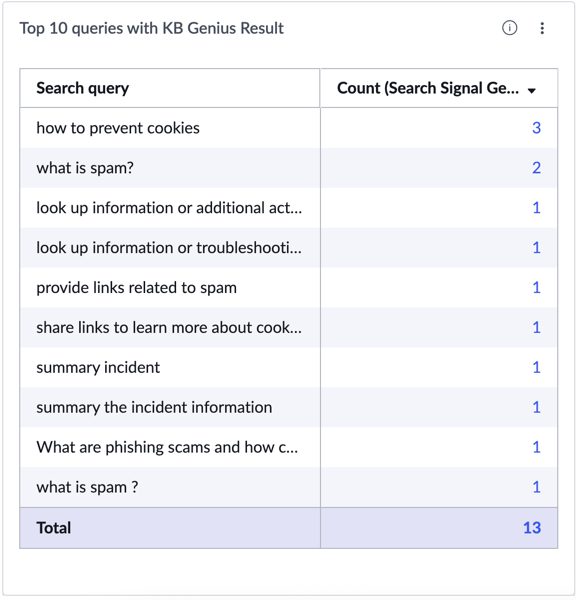Select the provide links related to spam cell

click(170, 287)
